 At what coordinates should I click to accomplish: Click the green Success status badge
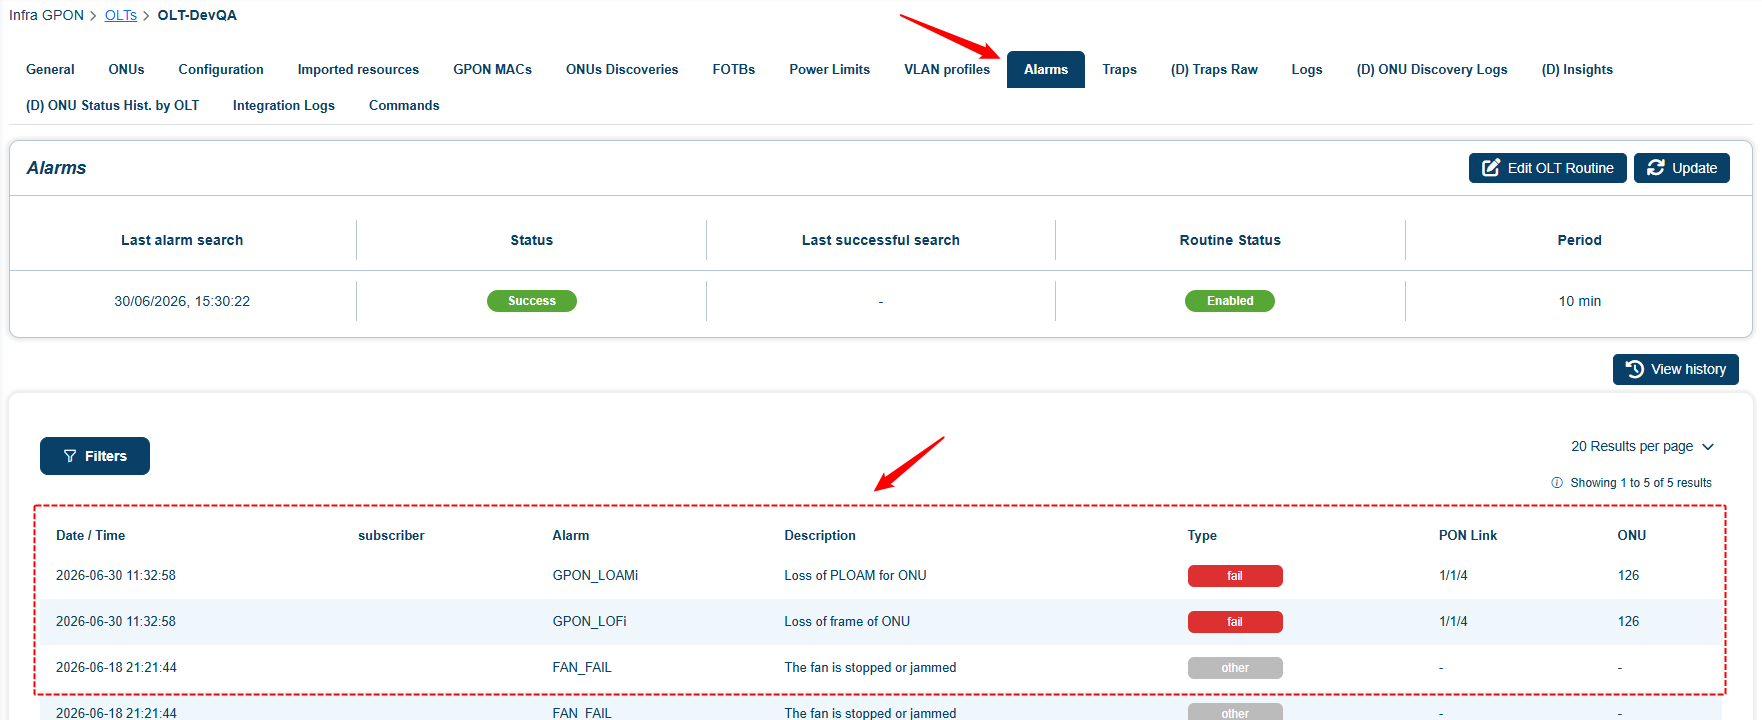click(x=532, y=301)
